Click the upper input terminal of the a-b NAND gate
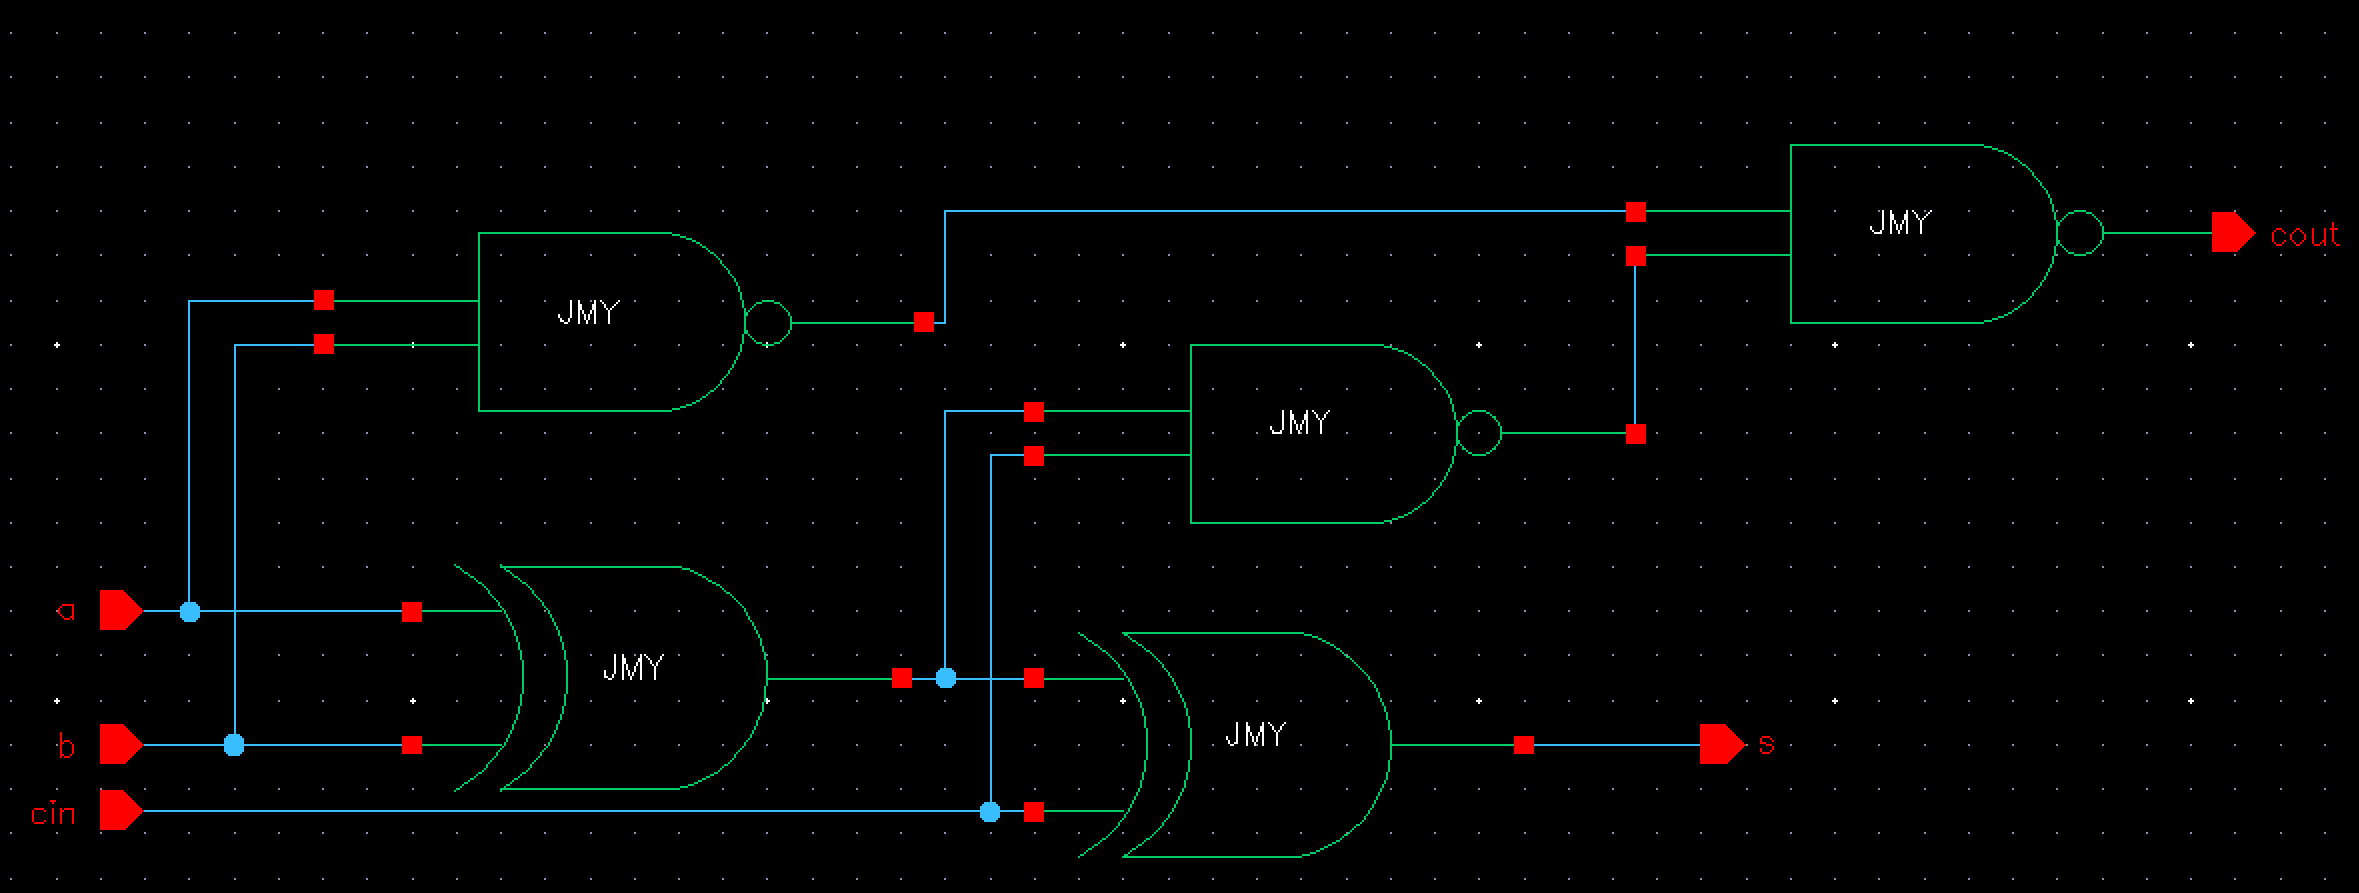The width and height of the screenshot is (2359, 893). pos(324,300)
